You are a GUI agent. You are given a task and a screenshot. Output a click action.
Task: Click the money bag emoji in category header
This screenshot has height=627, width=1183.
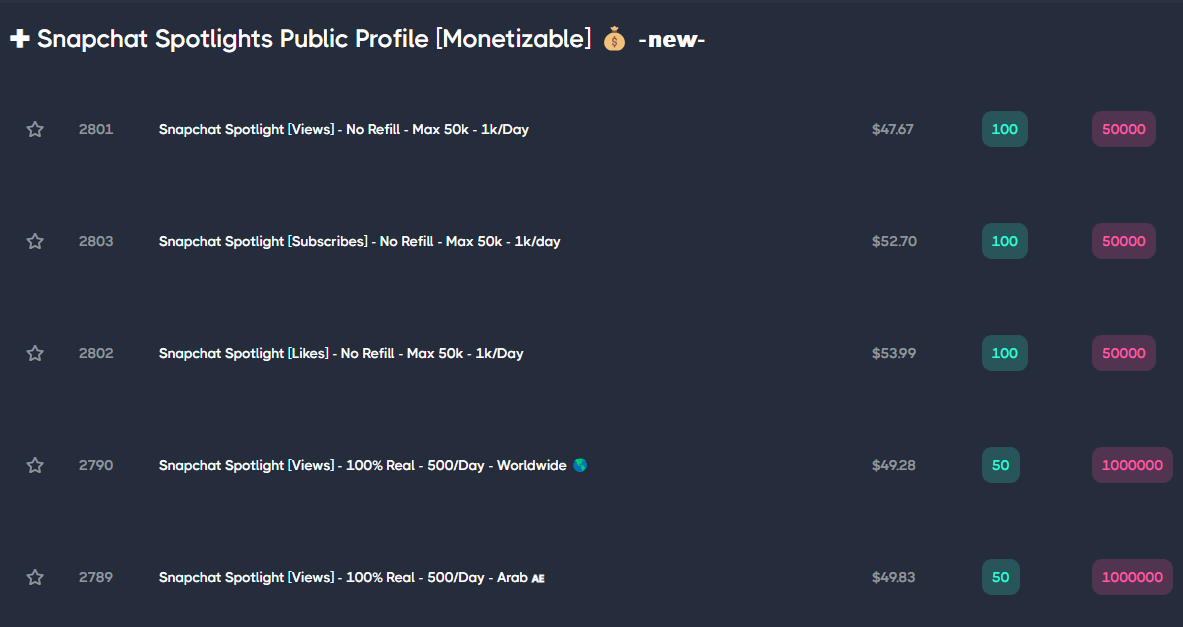pyautogui.click(x=614, y=38)
